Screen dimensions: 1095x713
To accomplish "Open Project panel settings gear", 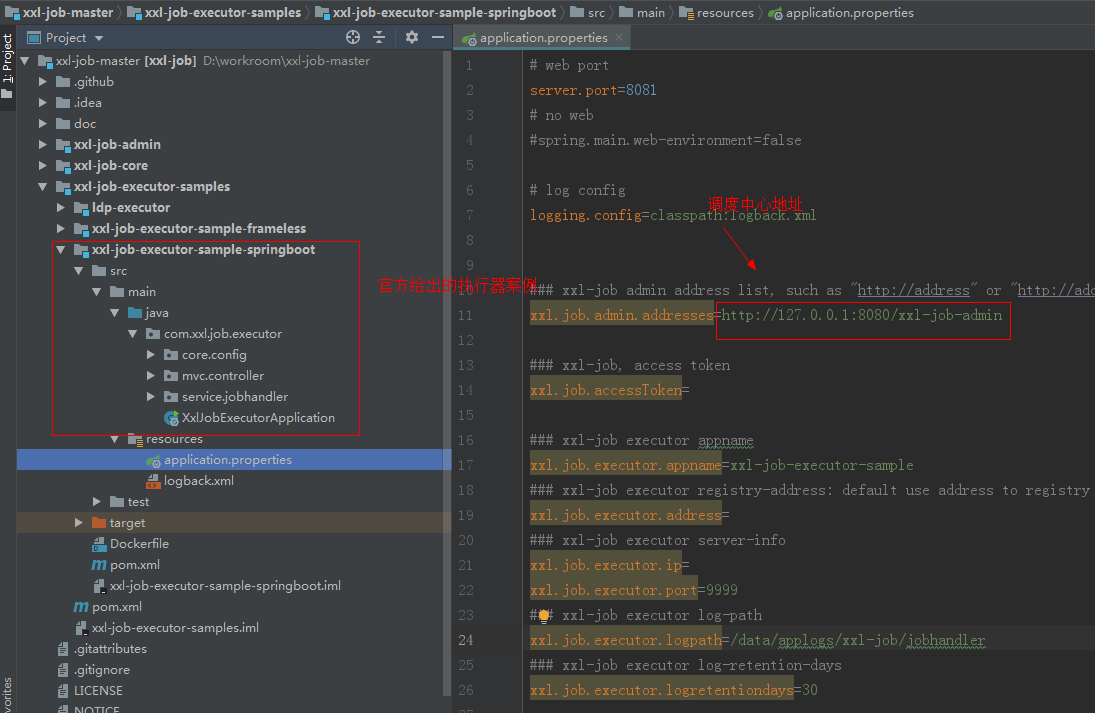I will pyautogui.click(x=412, y=38).
